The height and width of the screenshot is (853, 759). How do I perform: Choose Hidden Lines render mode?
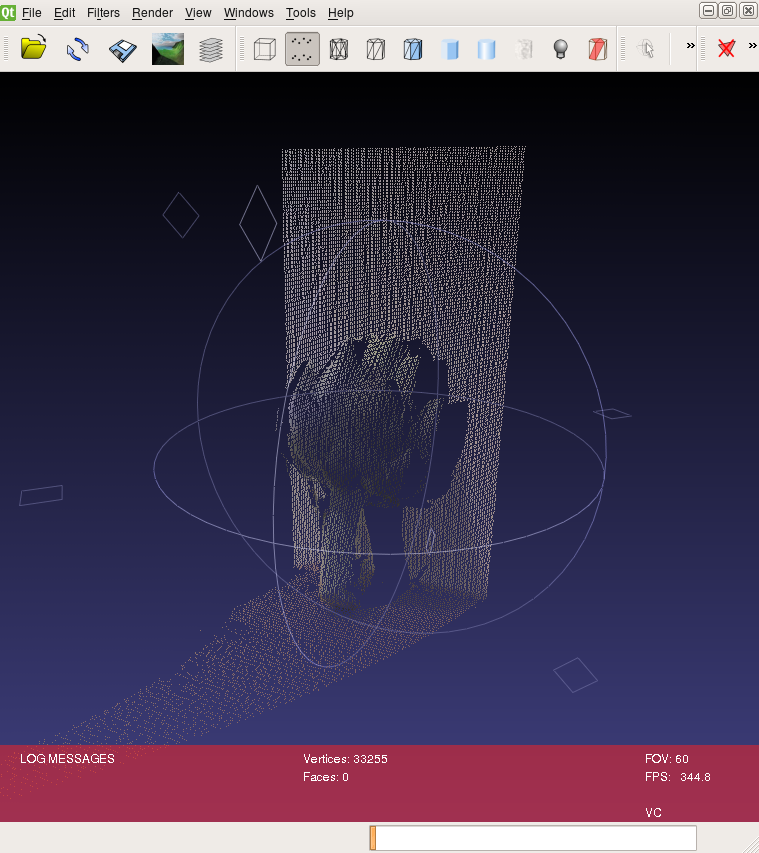click(x=376, y=48)
